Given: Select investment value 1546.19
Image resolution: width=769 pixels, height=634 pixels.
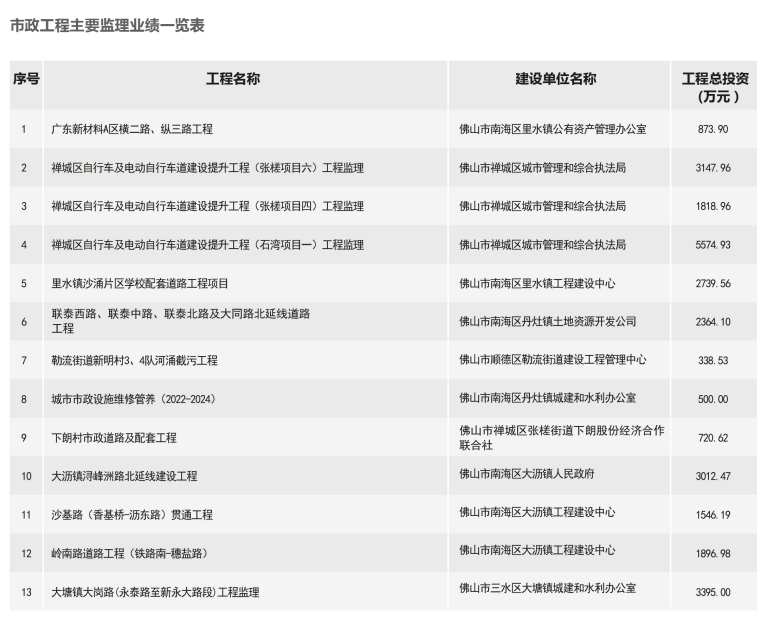Looking at the screenshot, I should pyautogui.click(x=713, y=515).
